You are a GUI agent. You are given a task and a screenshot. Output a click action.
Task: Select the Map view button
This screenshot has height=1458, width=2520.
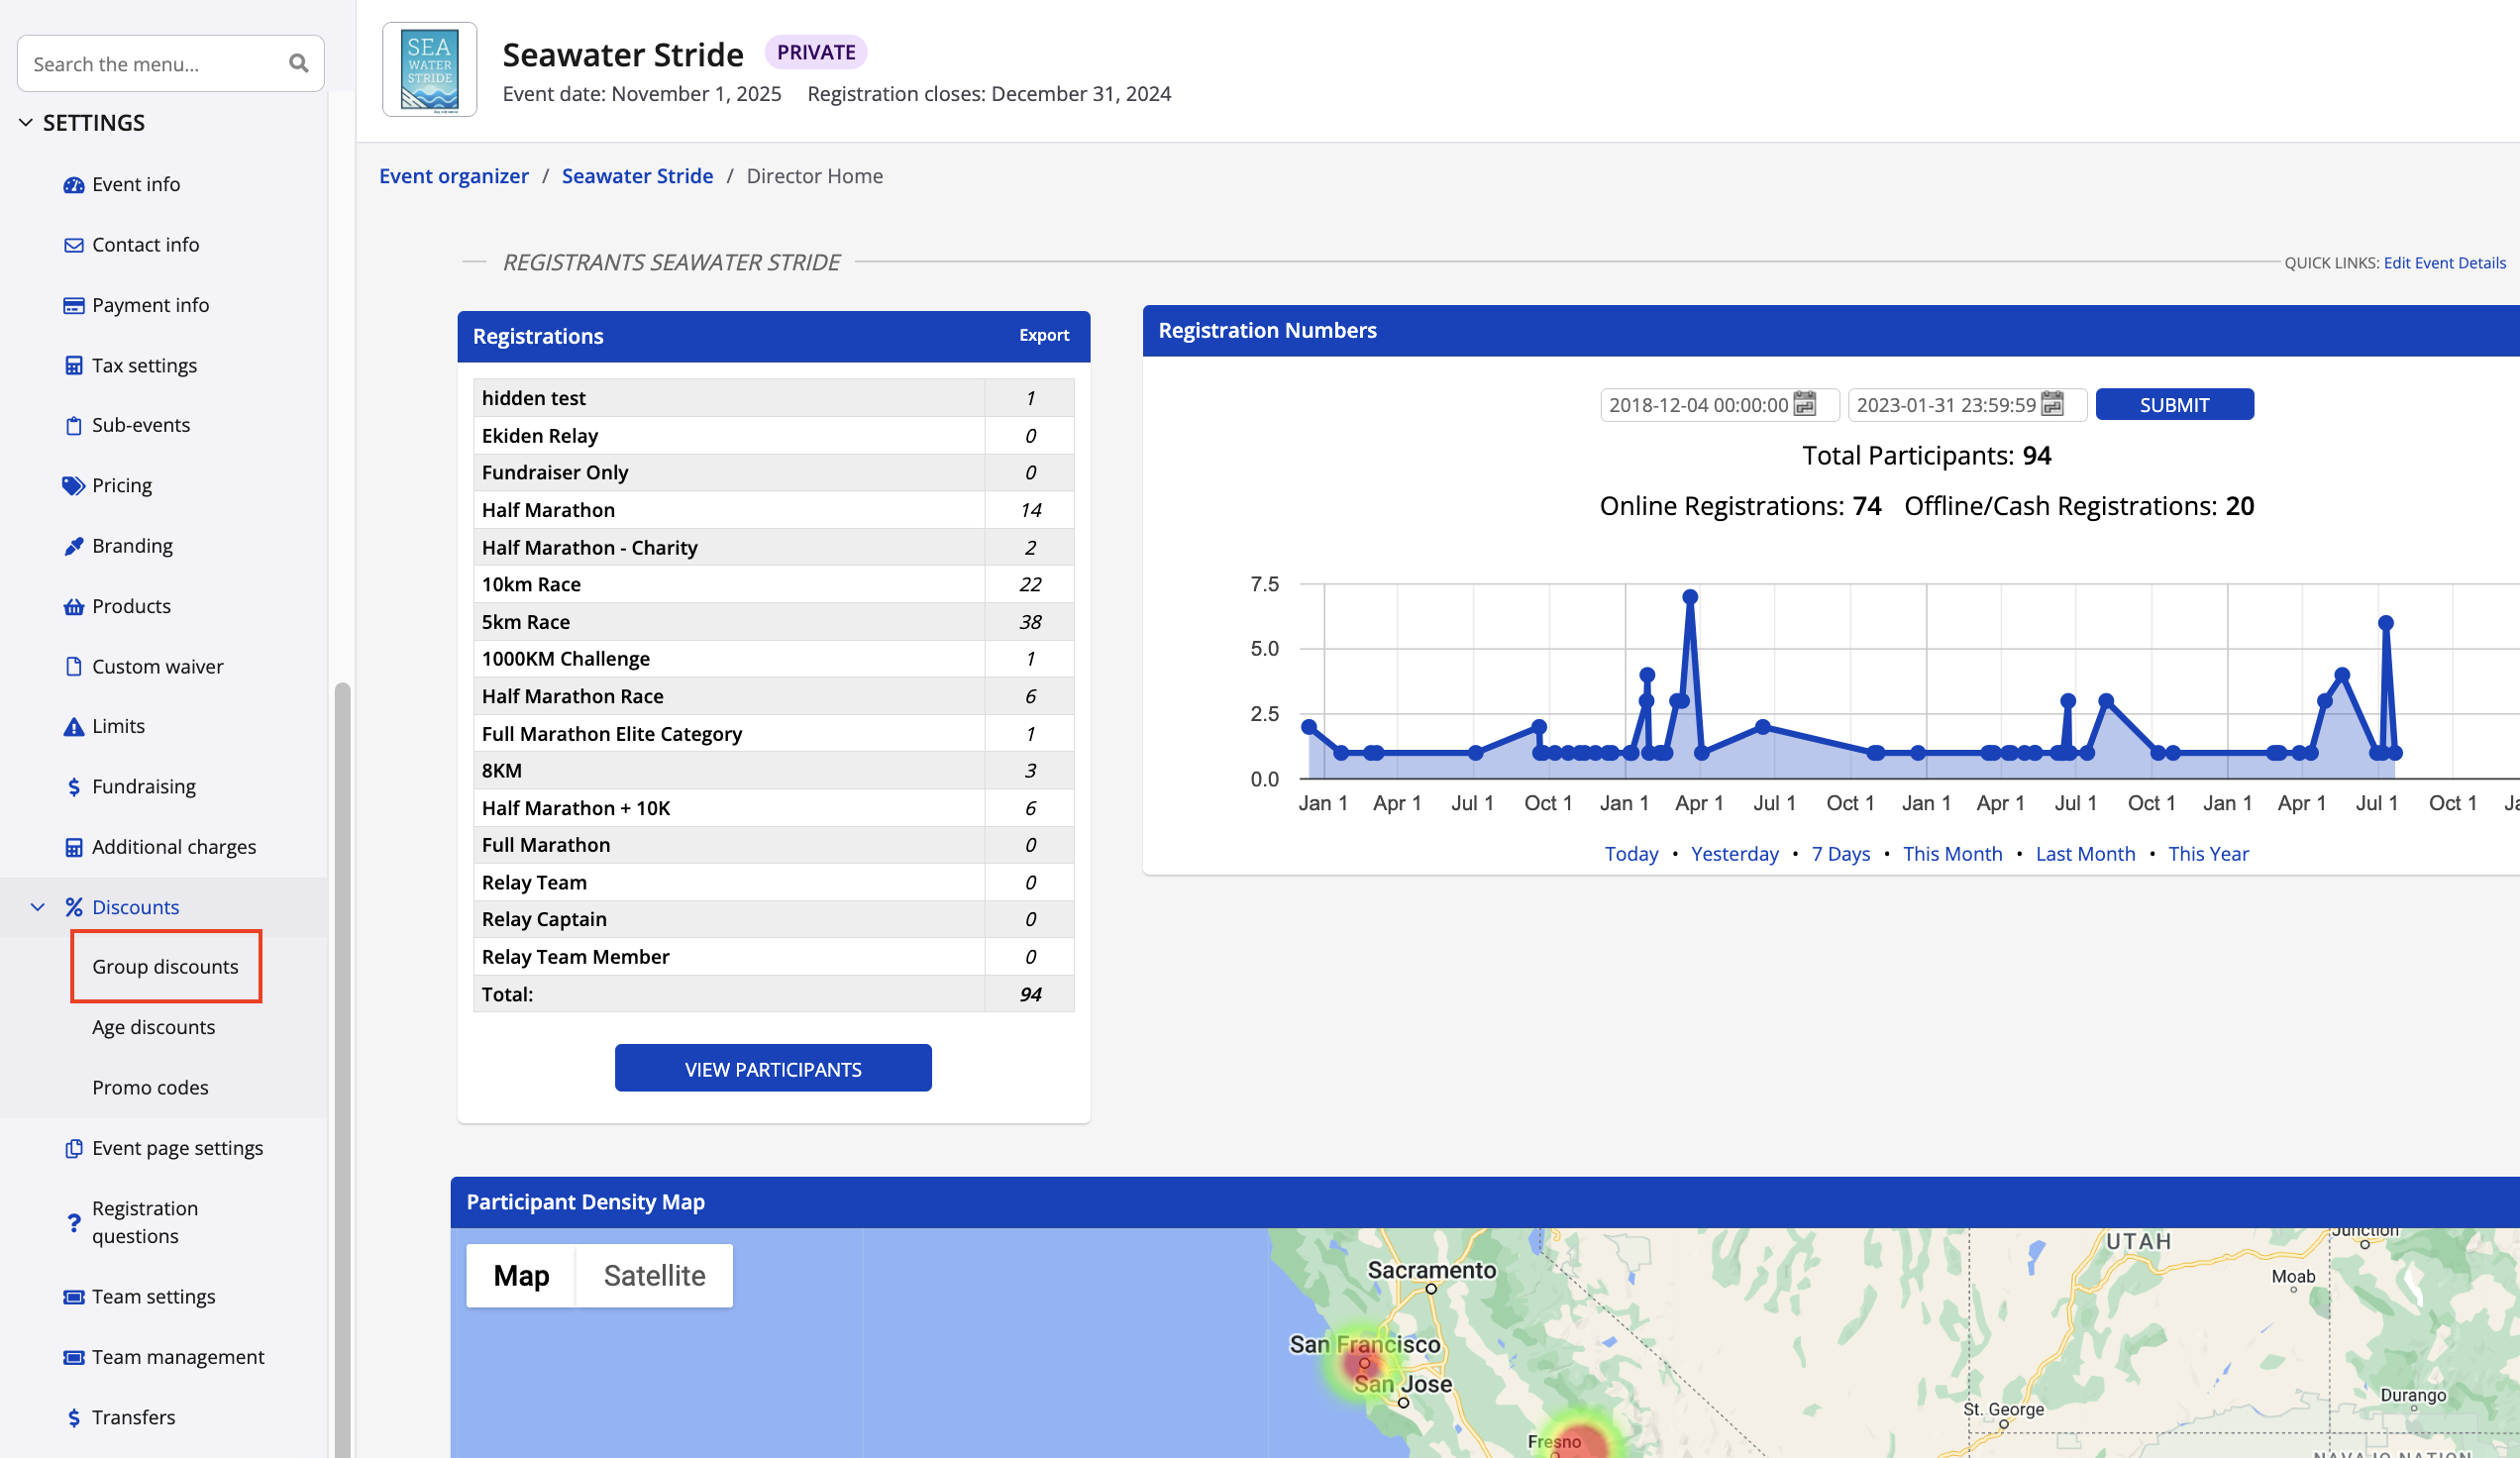(521, 1275)
